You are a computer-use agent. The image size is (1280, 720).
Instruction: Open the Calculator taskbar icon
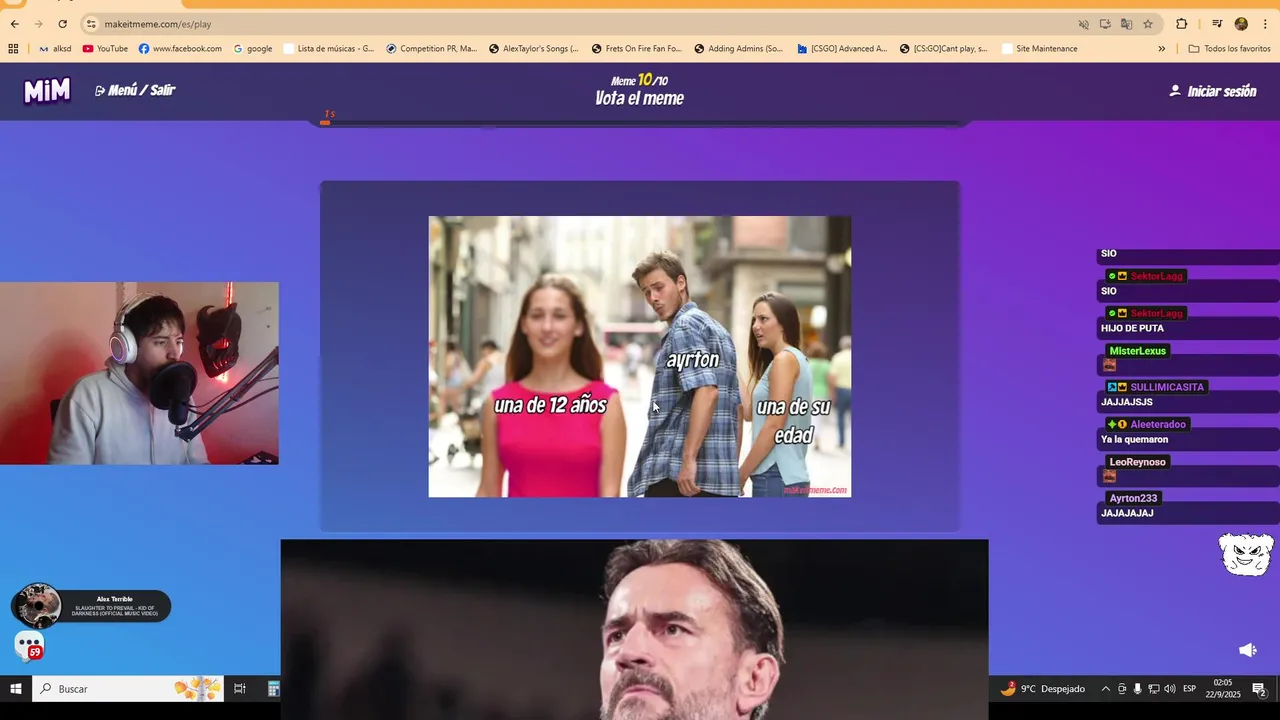click(273, 689)
